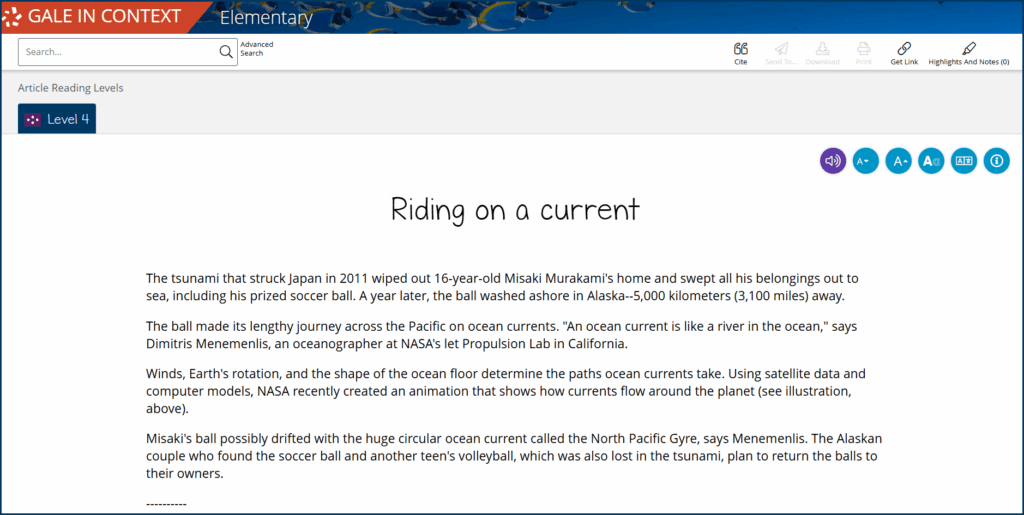Click the Cite quotation icon
The height and width of the screenshot is (515, 1024).
pyautogui.click(x=740, y=49)
